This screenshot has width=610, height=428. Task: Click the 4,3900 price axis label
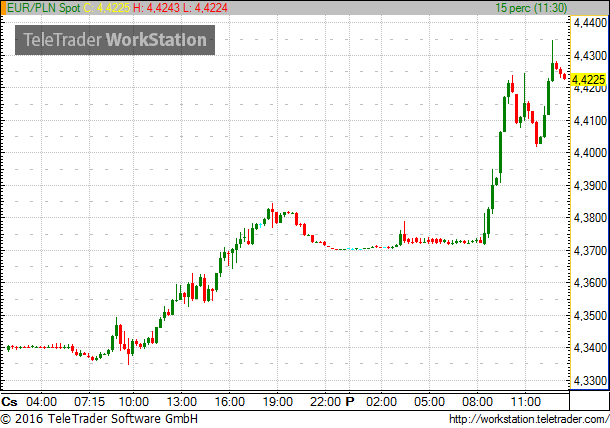click(x=590, y=186)
